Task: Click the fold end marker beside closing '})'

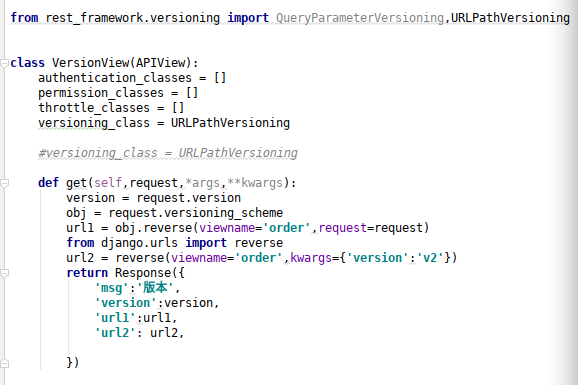Action: (4, 363)
